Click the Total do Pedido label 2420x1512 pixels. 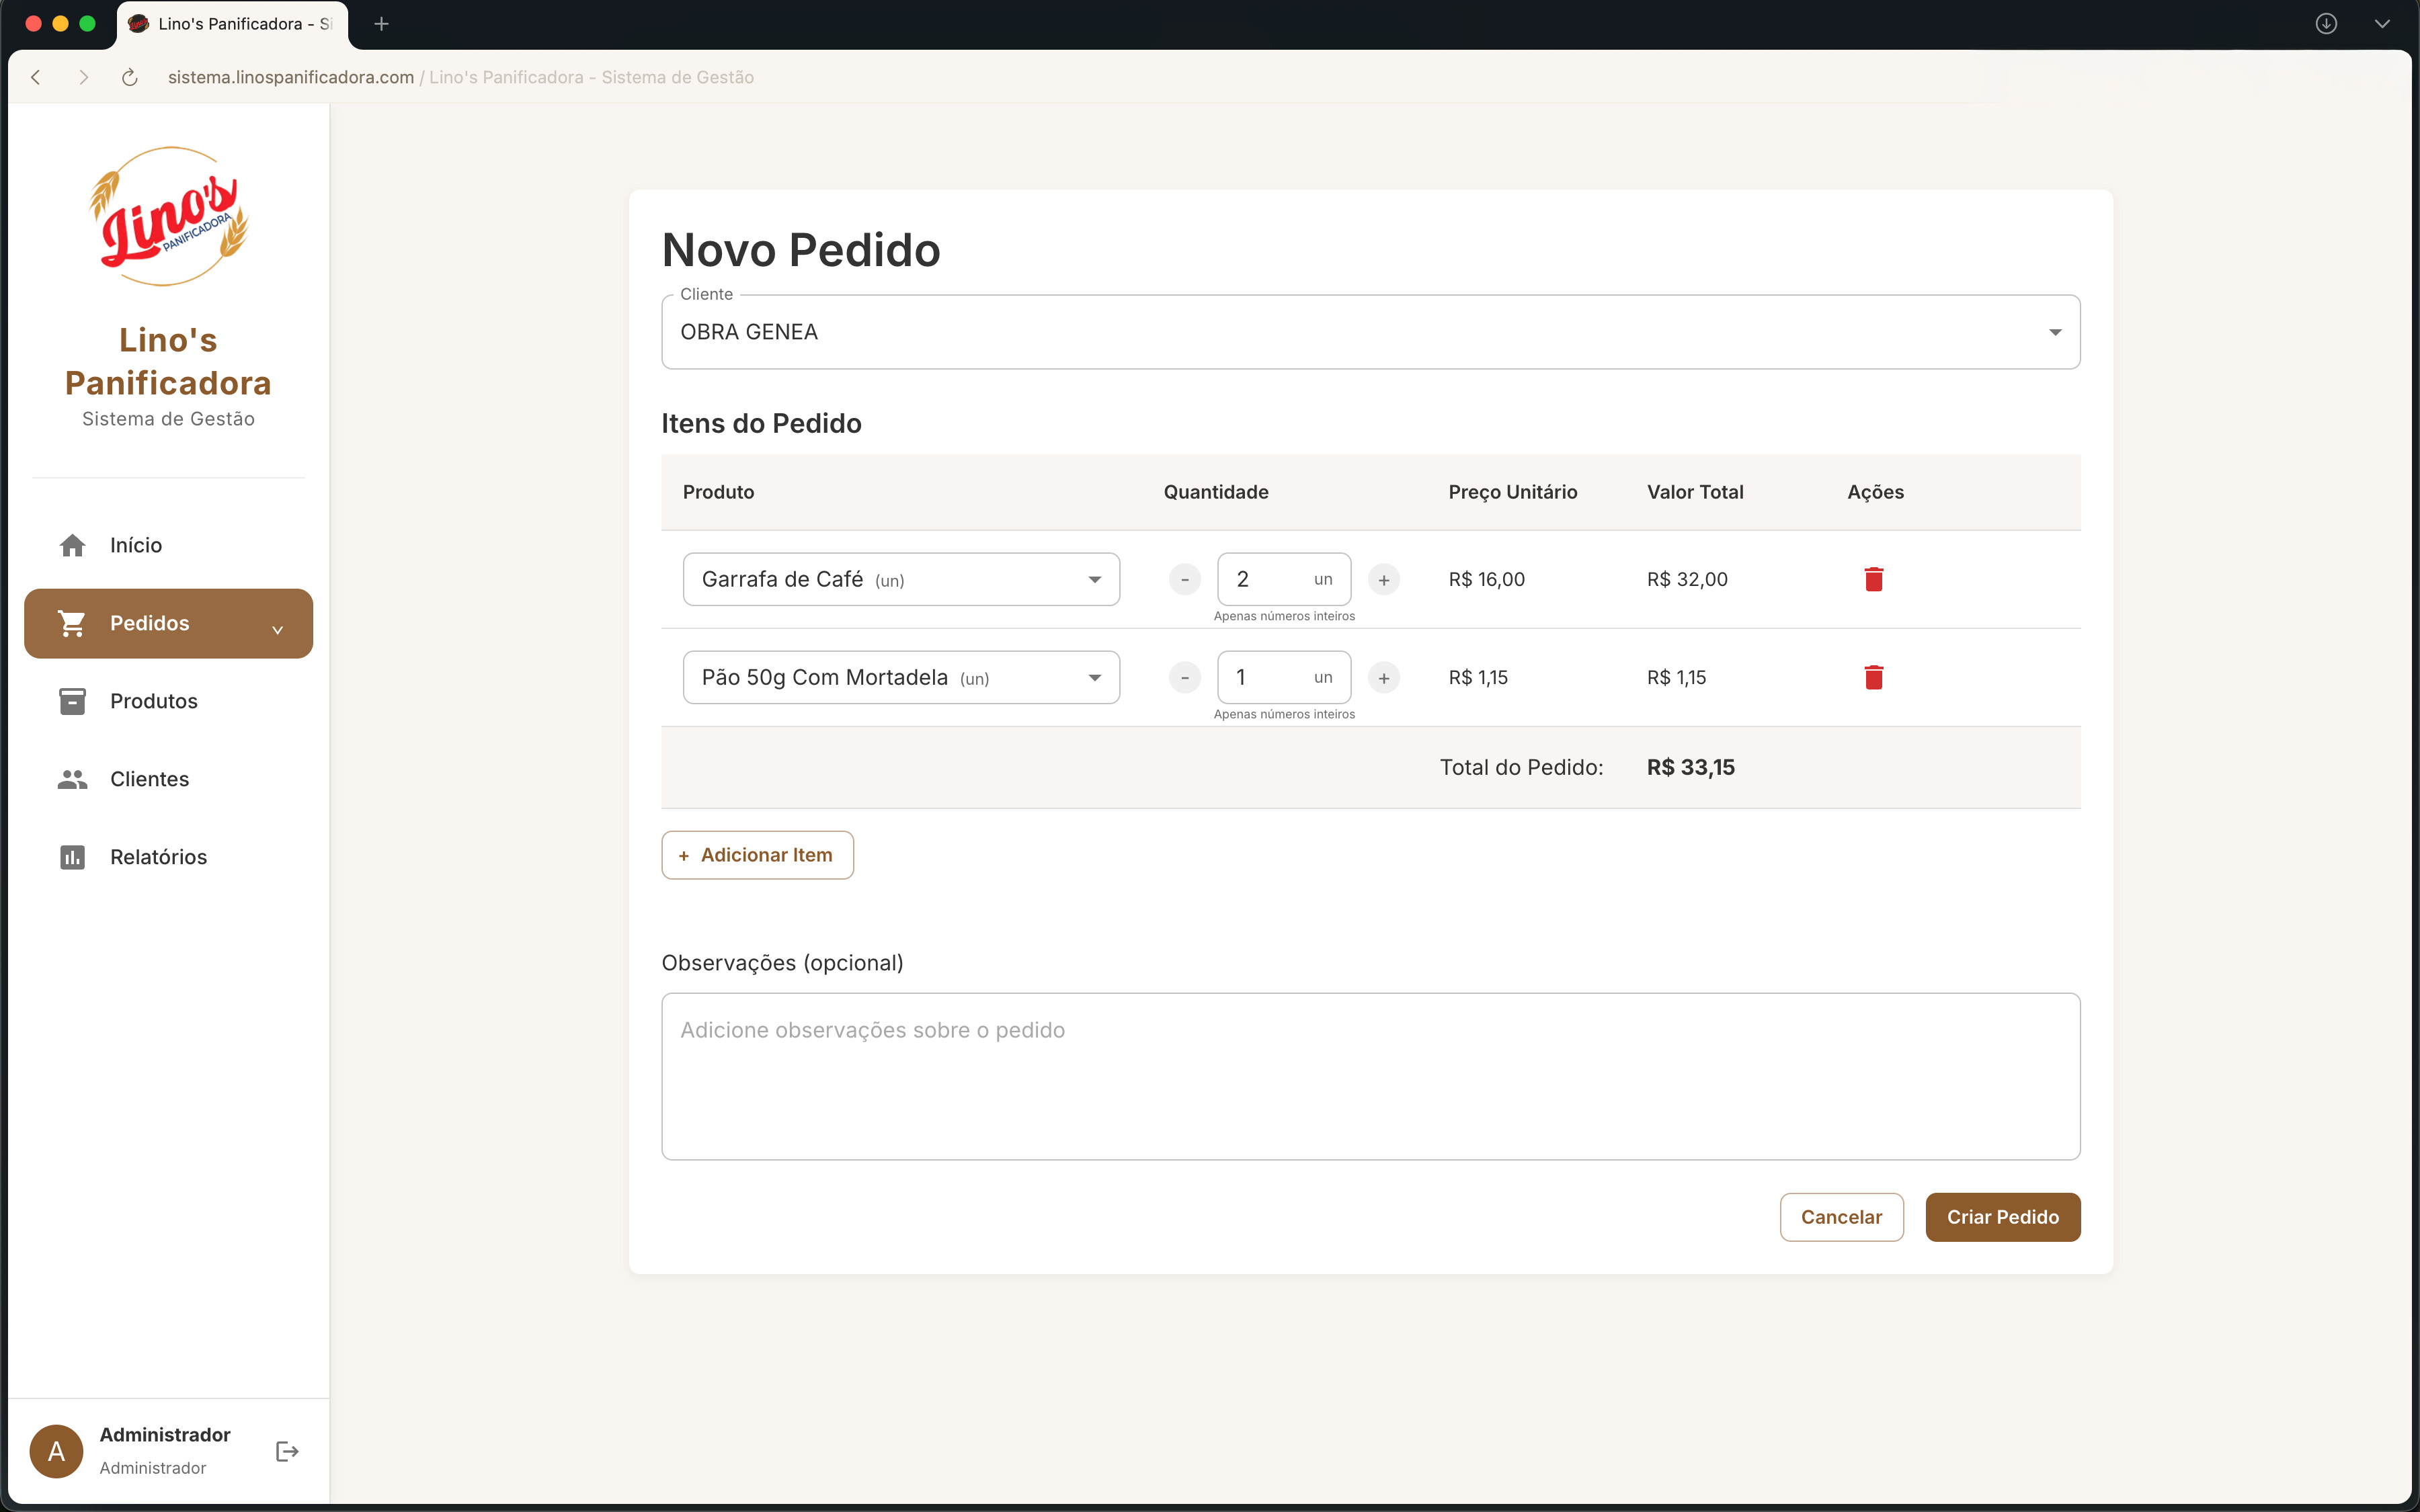click(x=1521, y=767)
